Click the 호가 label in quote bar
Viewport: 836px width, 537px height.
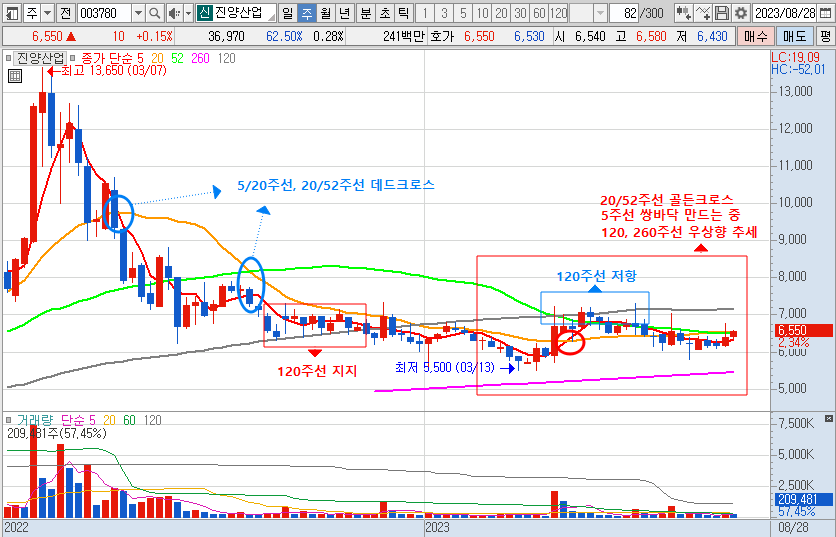pos(443,36)
